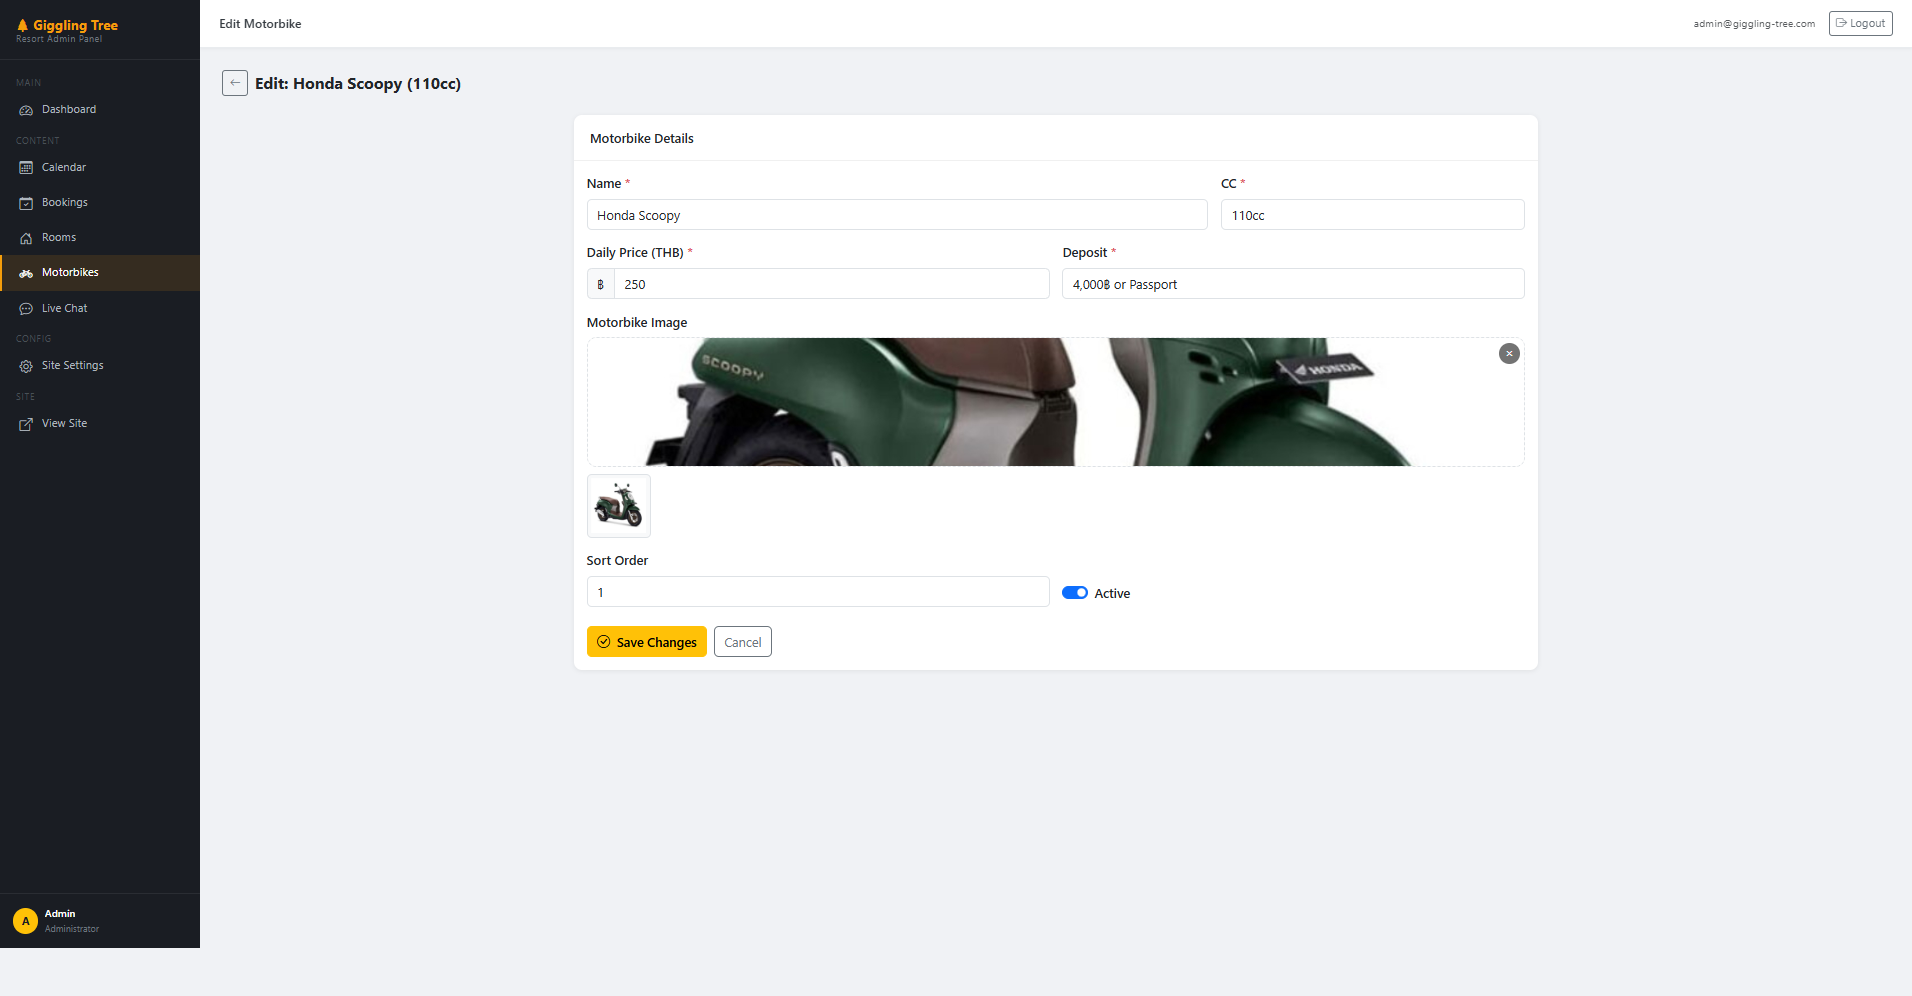Click the Calendar icon in sidebar

pos(26,168)
